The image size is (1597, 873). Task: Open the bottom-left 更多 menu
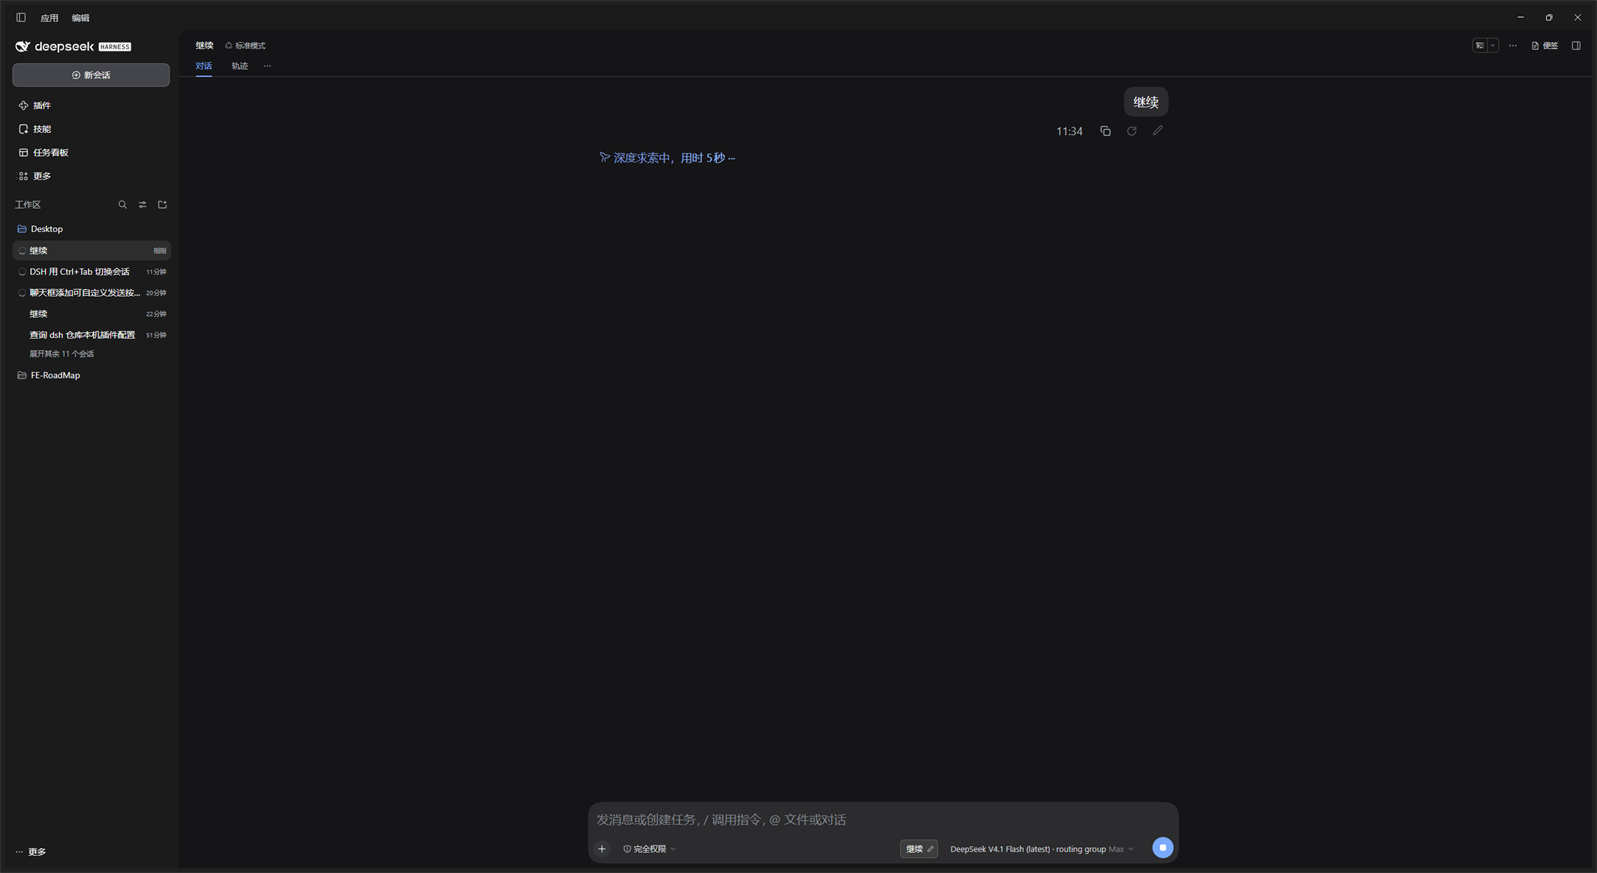[x=31, y=852]
